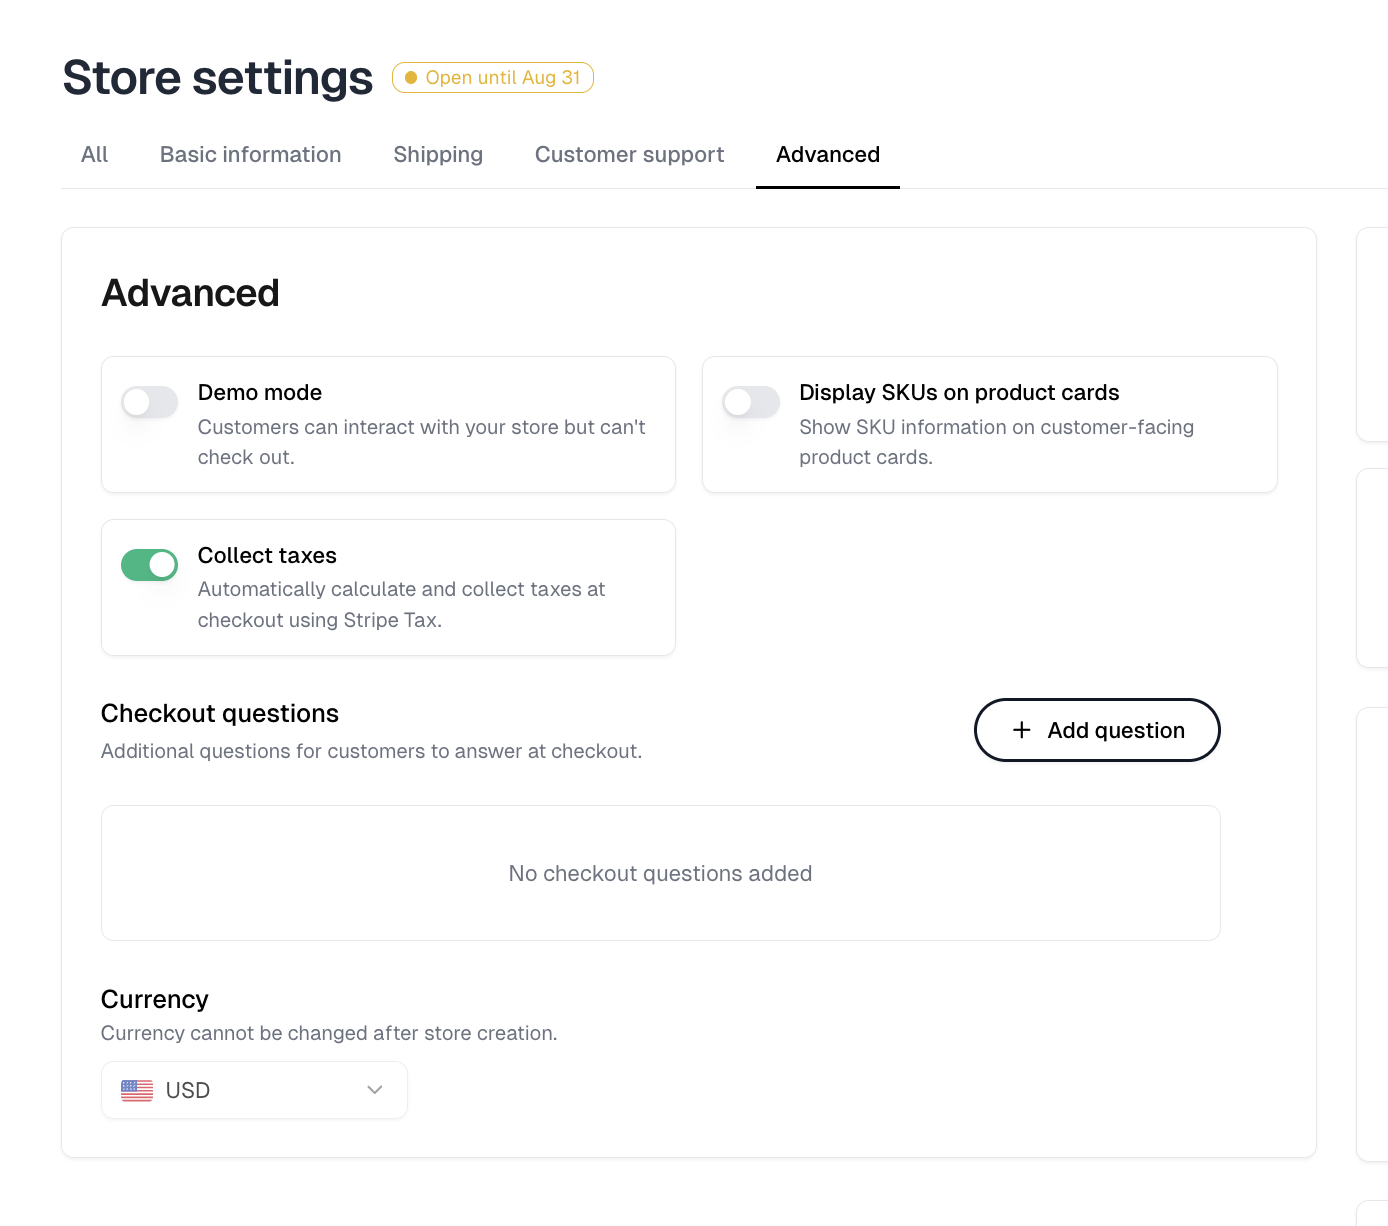Click the Open until Aug 31 badge
Image resolution: width=1388 pixels, height=1226 pixels.
[493, 78]
